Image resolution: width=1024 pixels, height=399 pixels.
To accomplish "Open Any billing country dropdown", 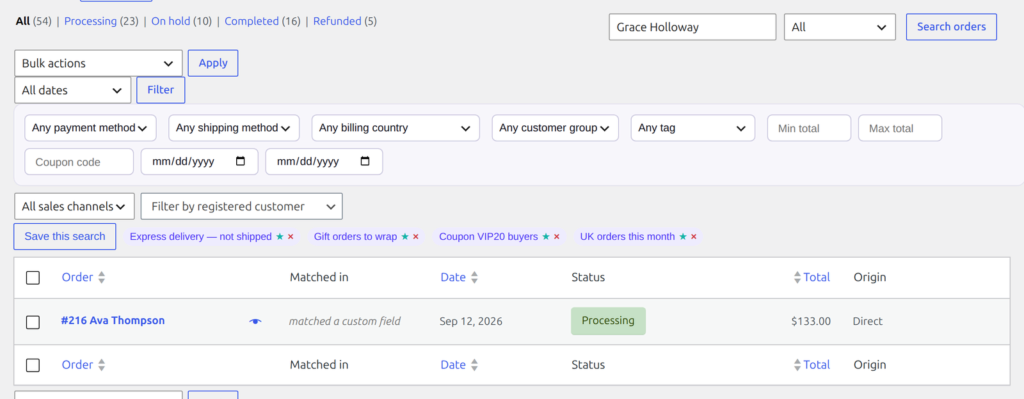I will pos(396,128).
